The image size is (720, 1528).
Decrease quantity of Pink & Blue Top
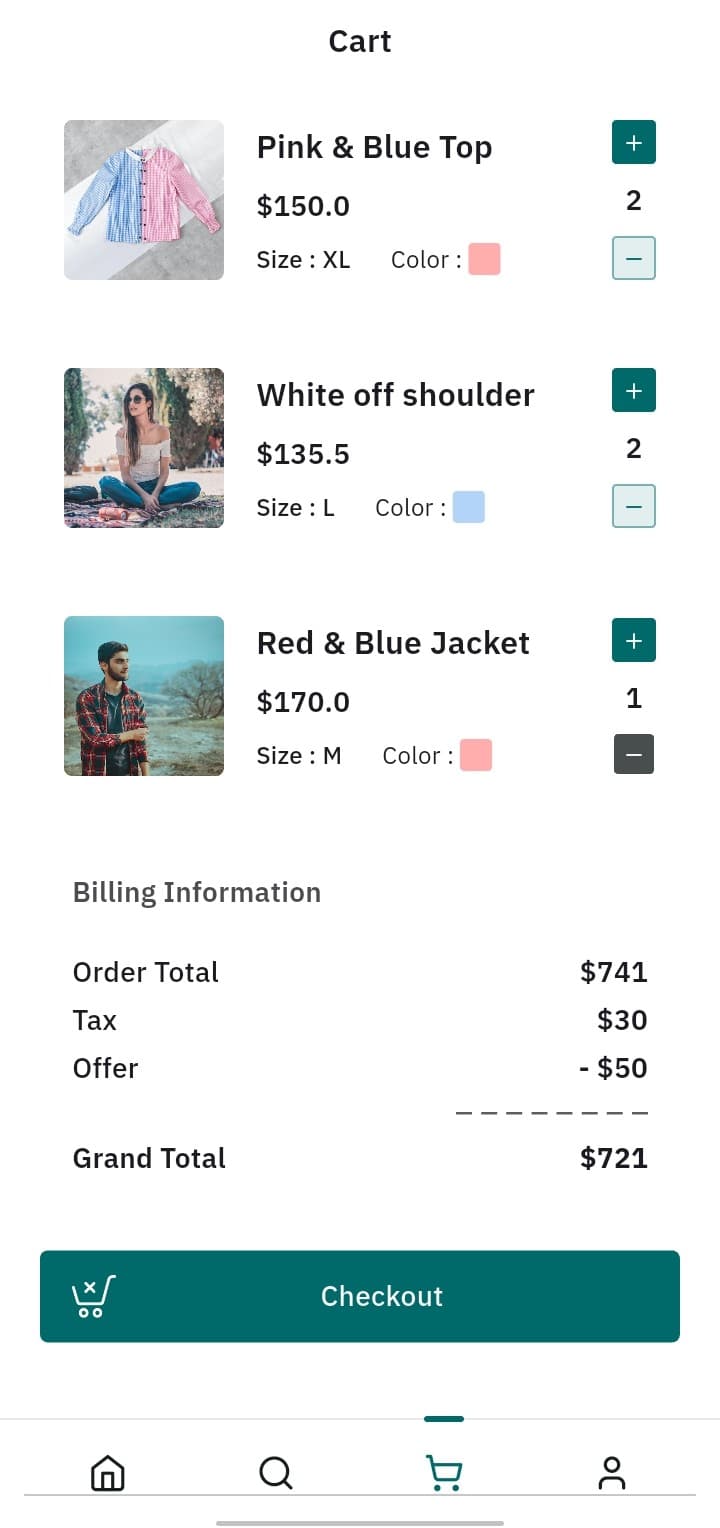tap(633, 258)
